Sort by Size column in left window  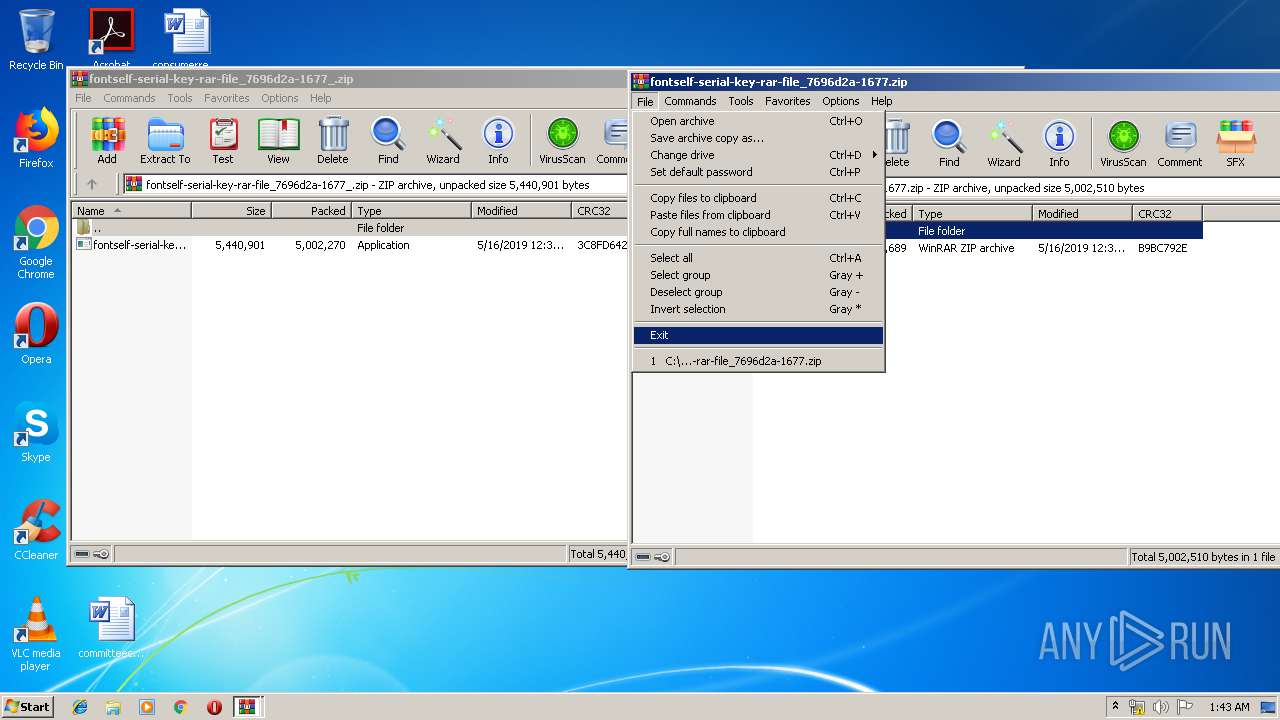231,211
